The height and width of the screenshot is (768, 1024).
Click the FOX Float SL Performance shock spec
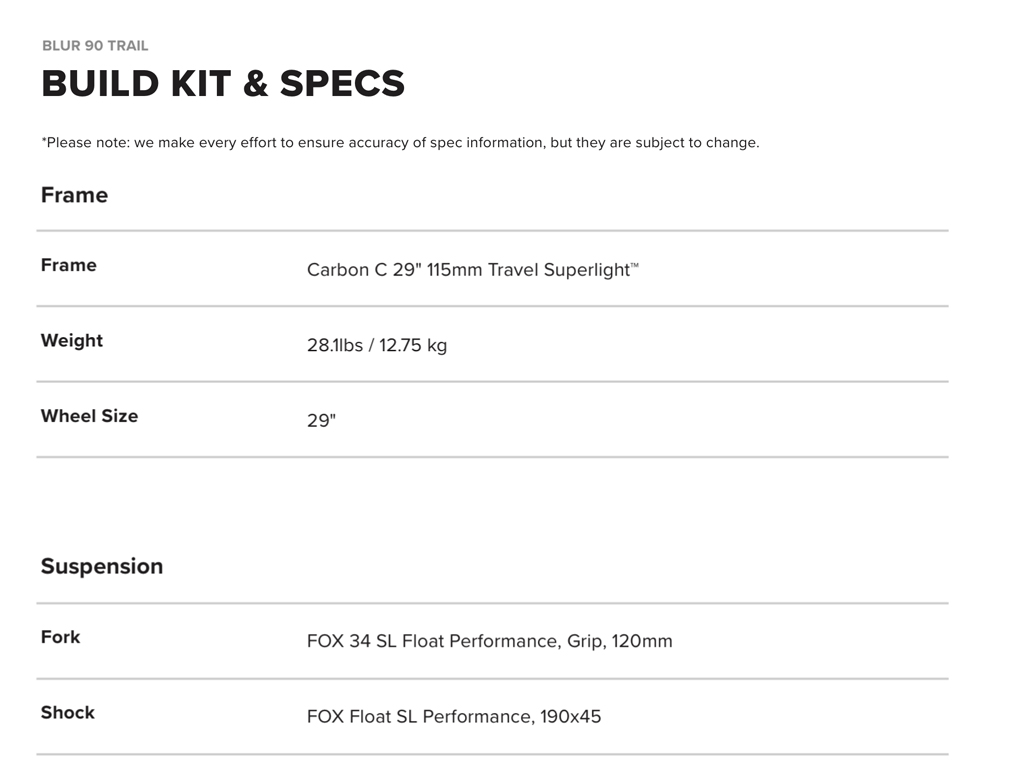[x=418, y=717]
